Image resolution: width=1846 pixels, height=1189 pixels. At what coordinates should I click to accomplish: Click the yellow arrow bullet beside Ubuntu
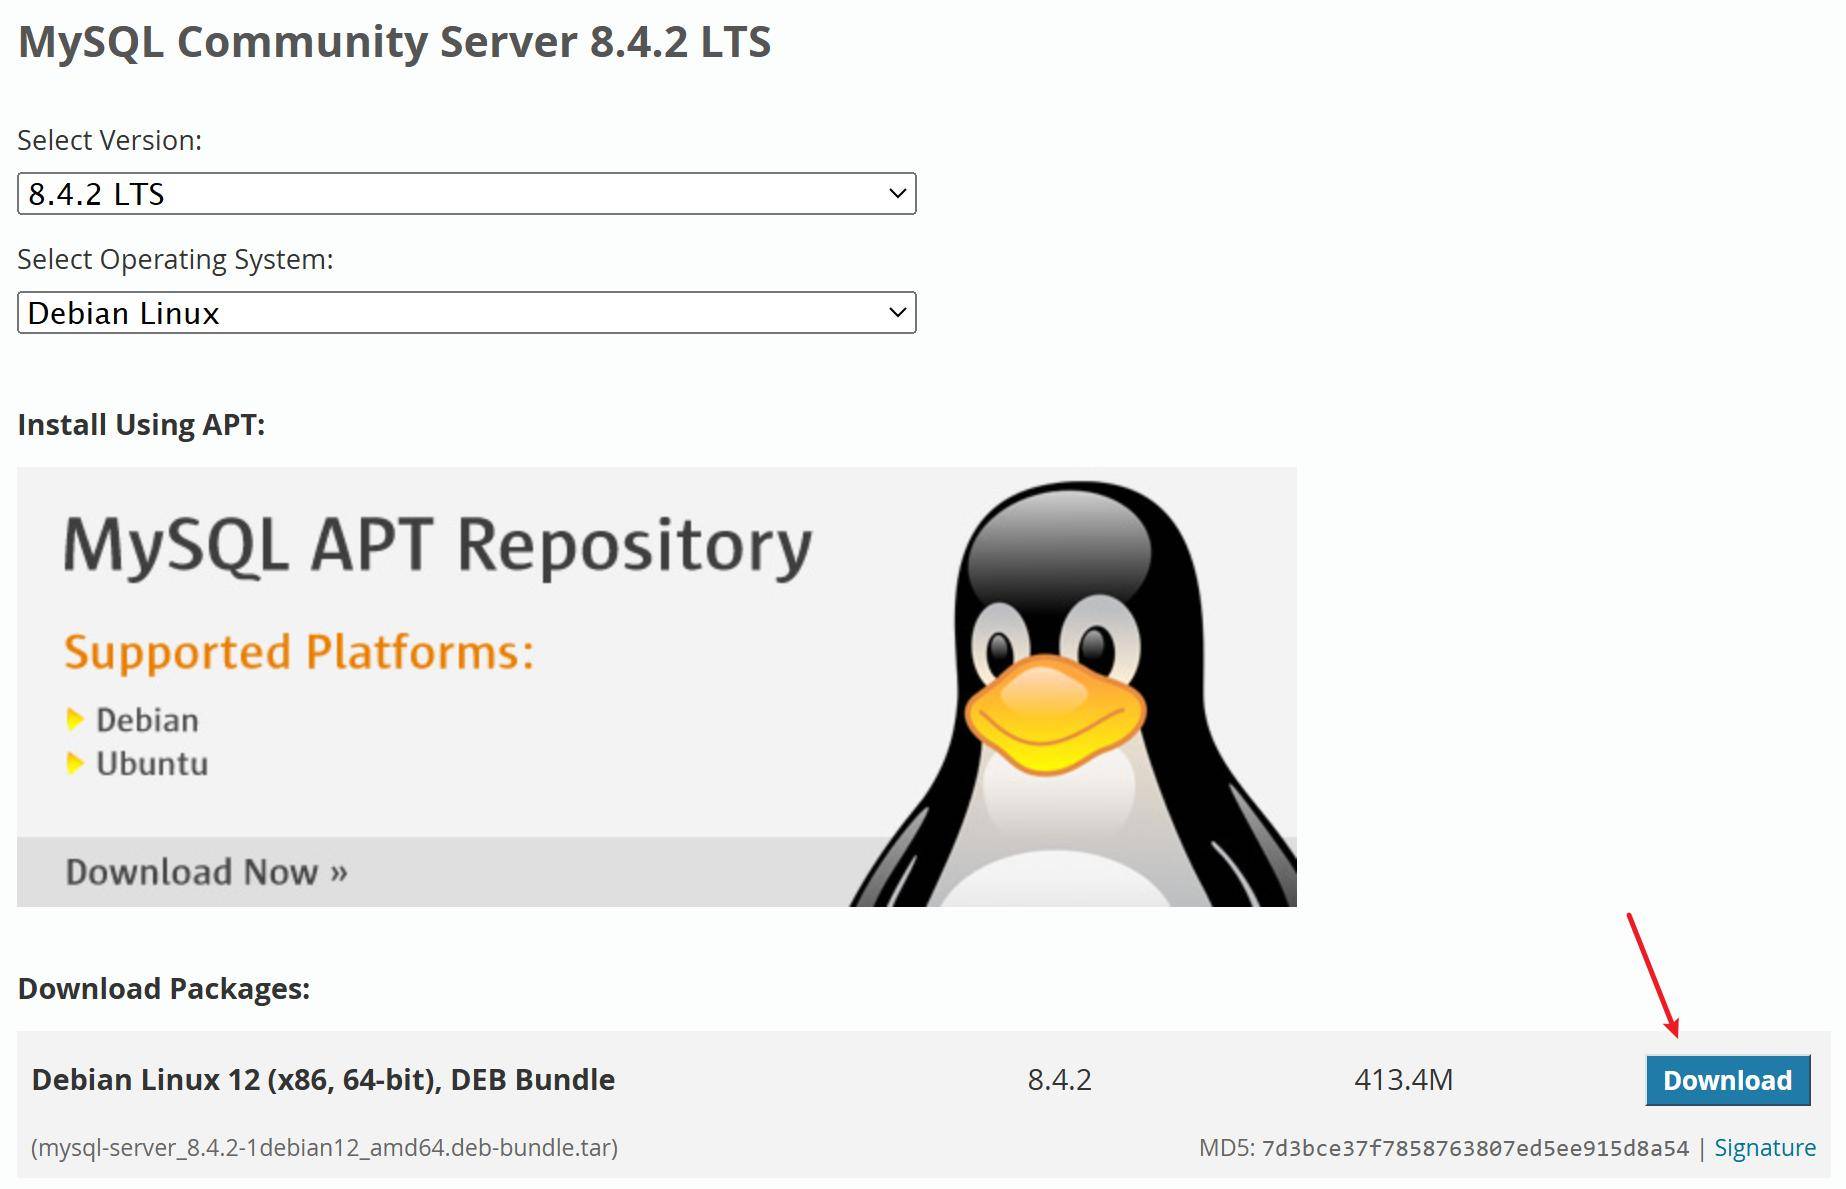74,764
